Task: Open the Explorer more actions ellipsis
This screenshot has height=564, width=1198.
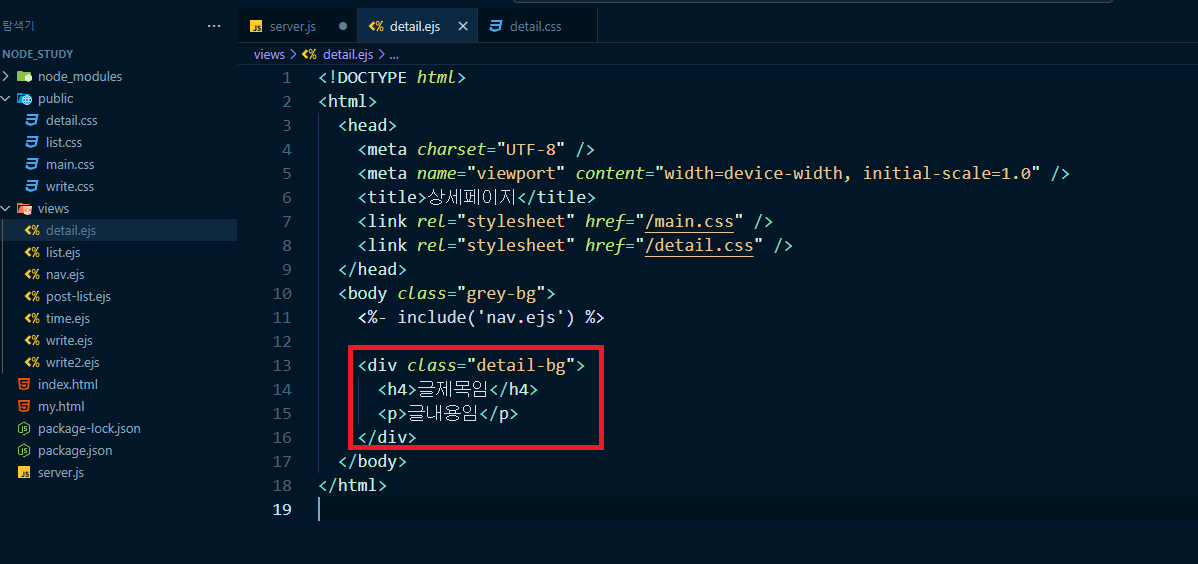Action: [214, 27]
